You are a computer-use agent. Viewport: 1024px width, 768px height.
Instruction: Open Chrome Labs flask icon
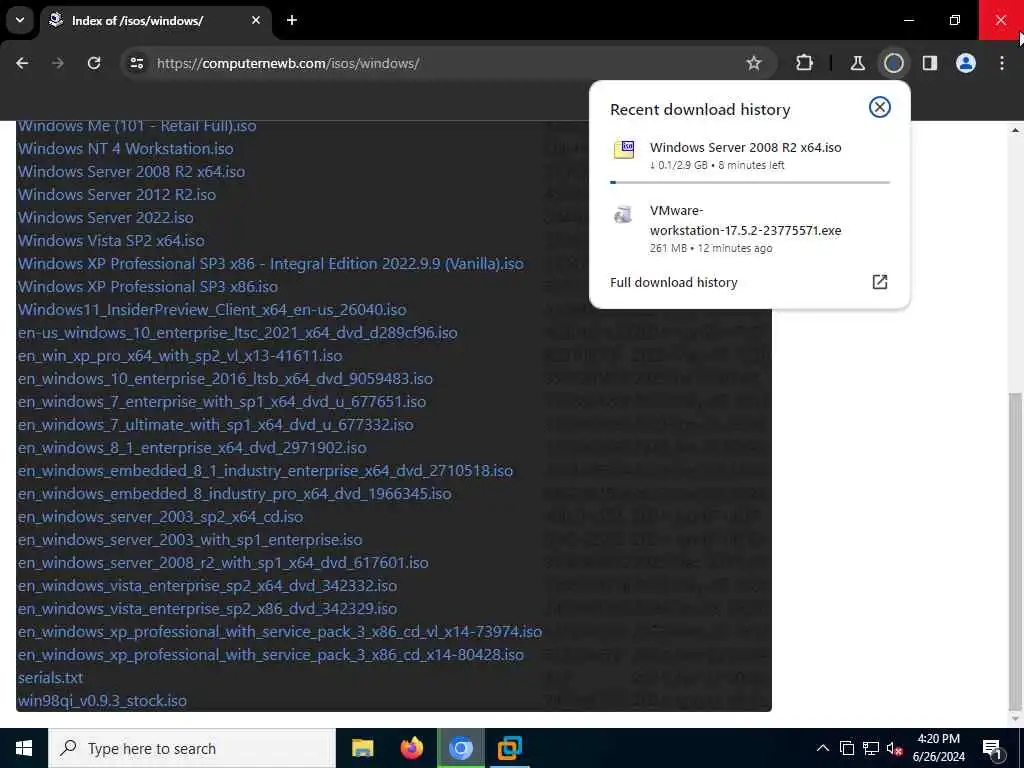coord(857,63)
